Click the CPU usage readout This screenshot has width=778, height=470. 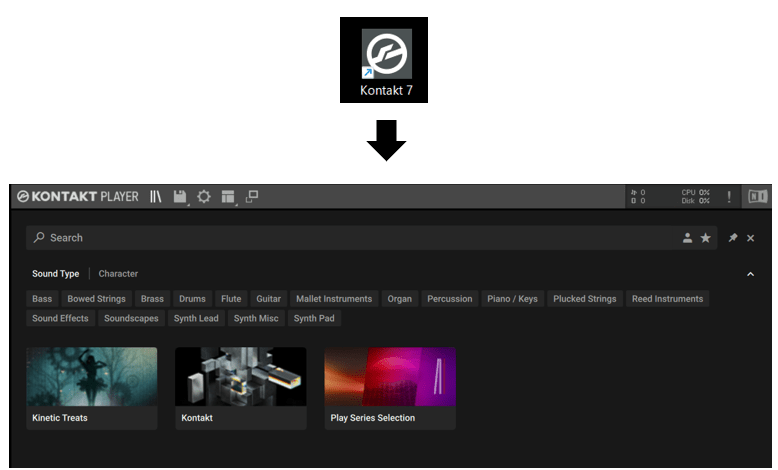click(696, 193)
